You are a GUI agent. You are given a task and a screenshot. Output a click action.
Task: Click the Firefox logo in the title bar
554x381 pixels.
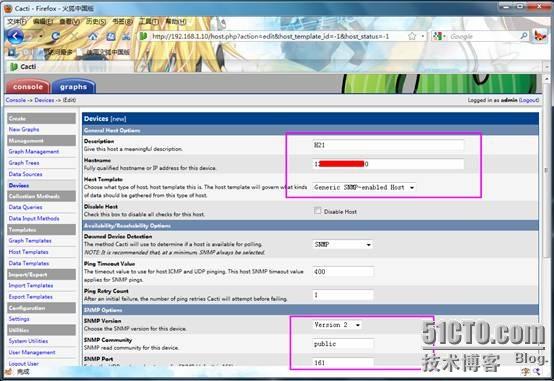coord(8,8)
